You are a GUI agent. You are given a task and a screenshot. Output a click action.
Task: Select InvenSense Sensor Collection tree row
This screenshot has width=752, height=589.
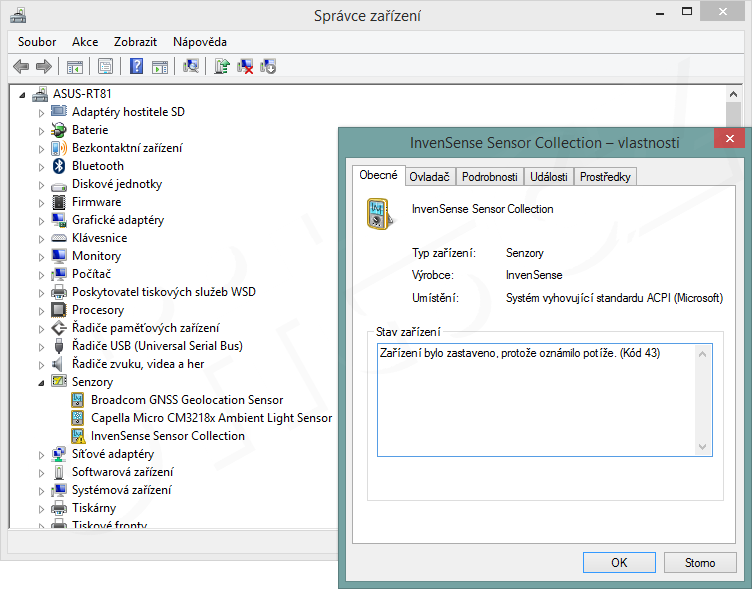[x=167, y=436]
